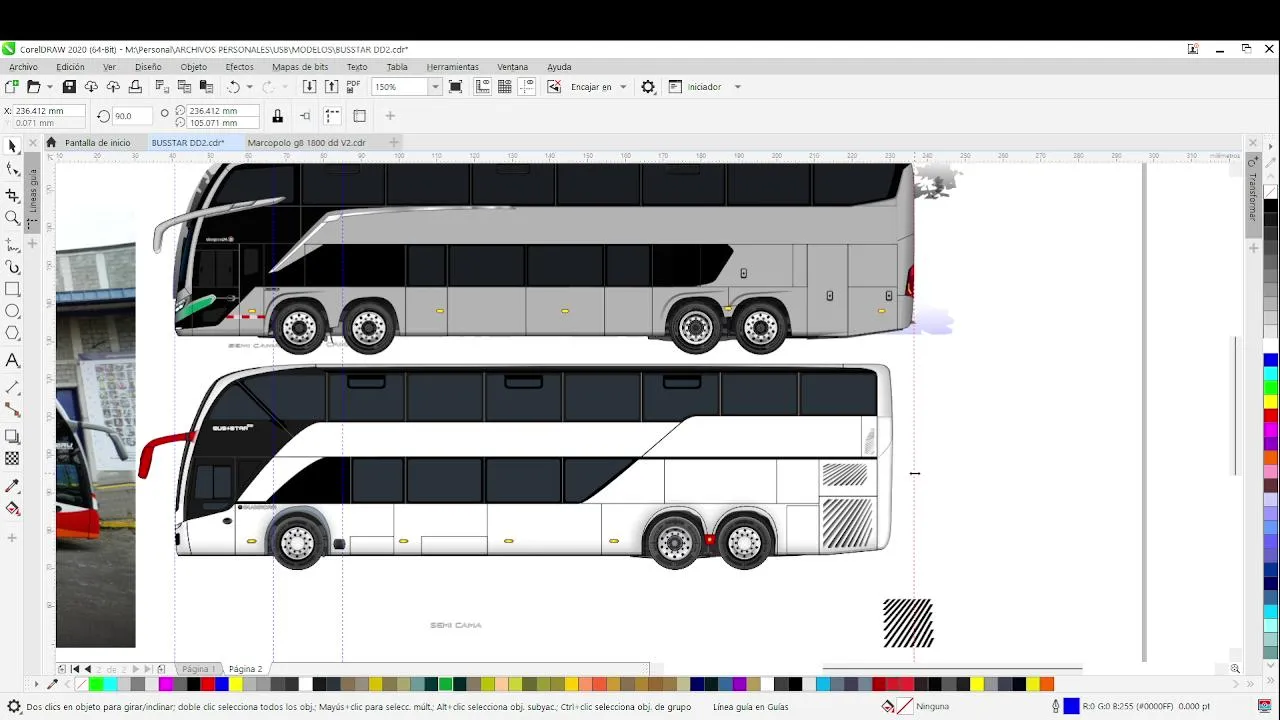Screen dimensions: 1280x720
Task: Select the Interactive Fill tool
Action: click(x=12, y=509)
